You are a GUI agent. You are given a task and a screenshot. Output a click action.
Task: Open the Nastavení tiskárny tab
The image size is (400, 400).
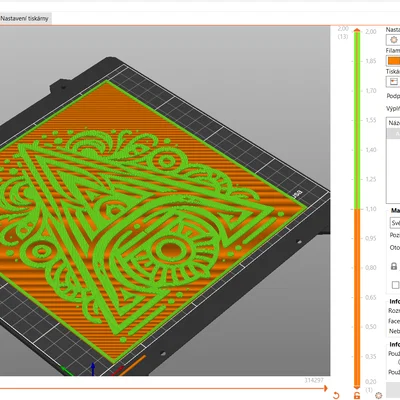(24, 19)
